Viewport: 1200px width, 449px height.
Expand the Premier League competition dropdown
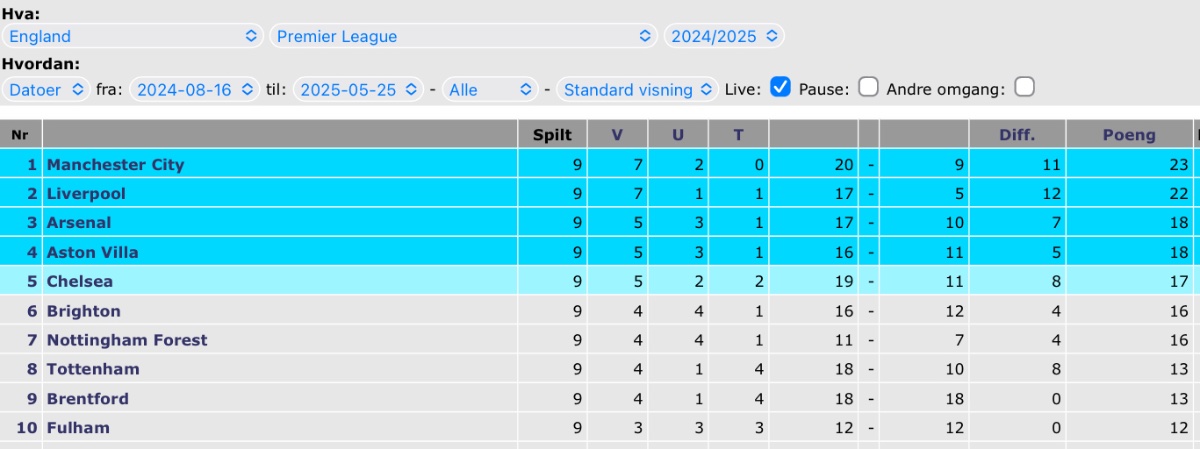pos(463,36)
